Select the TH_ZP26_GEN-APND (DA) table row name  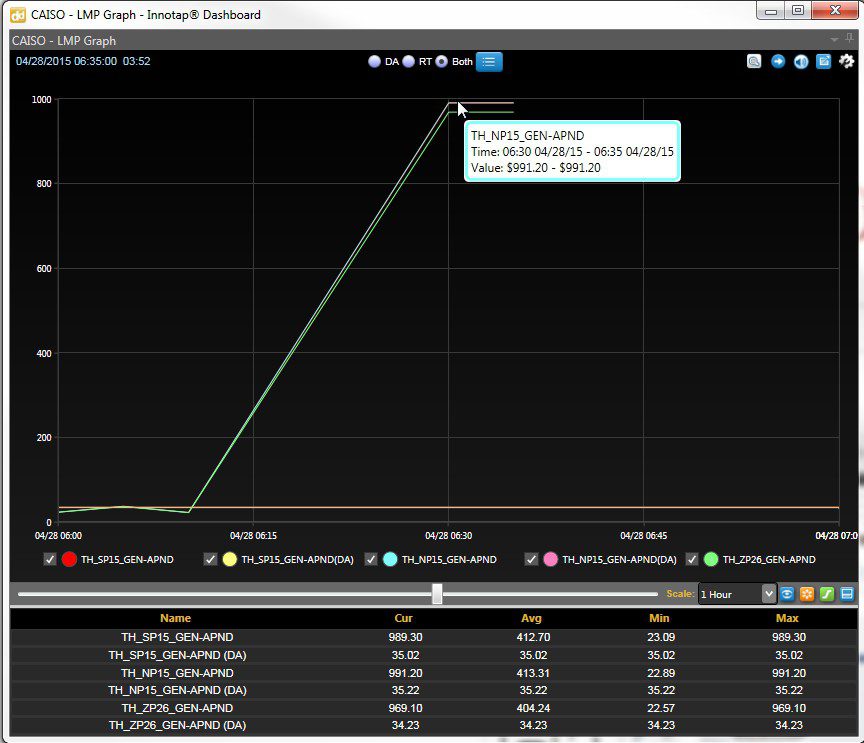(177, 725)
